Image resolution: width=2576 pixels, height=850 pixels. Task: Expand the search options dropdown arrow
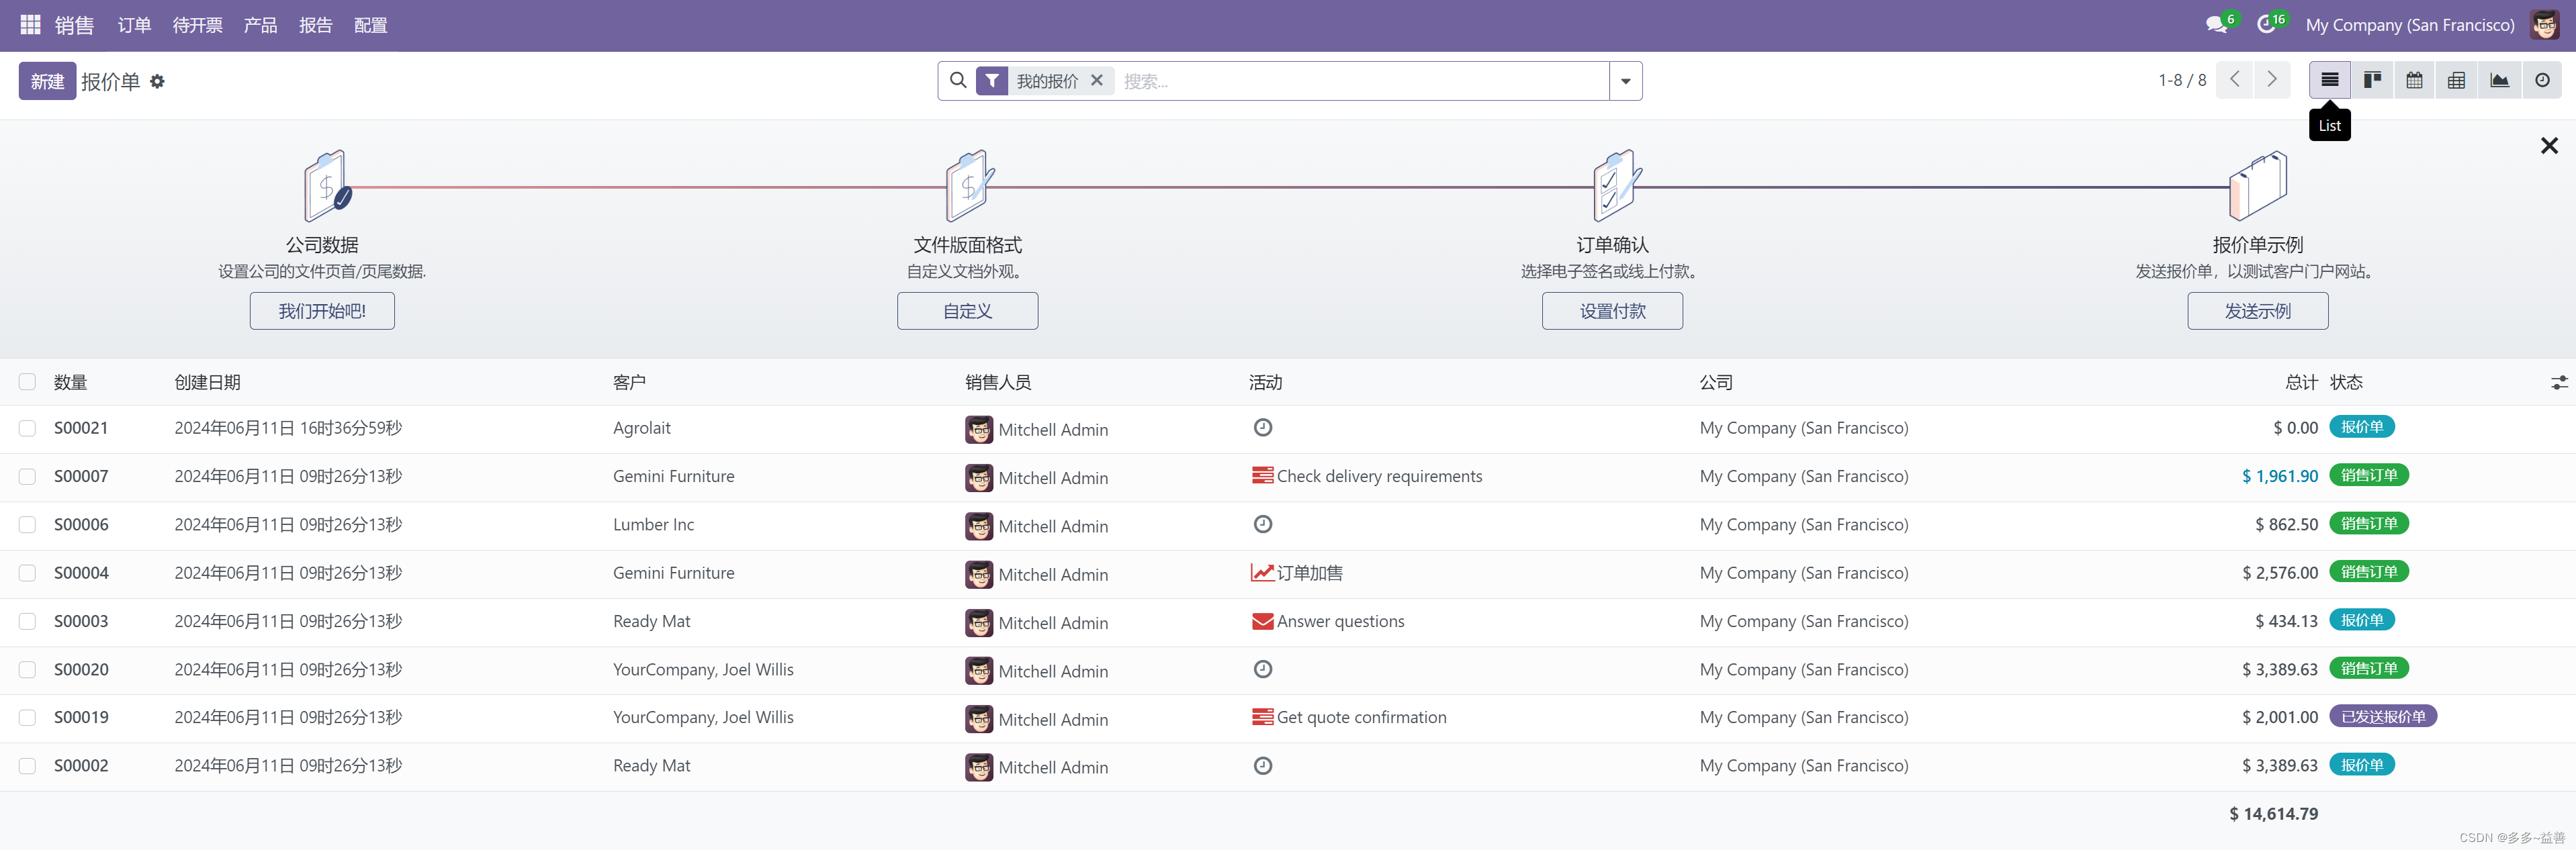coord(1625,81)
